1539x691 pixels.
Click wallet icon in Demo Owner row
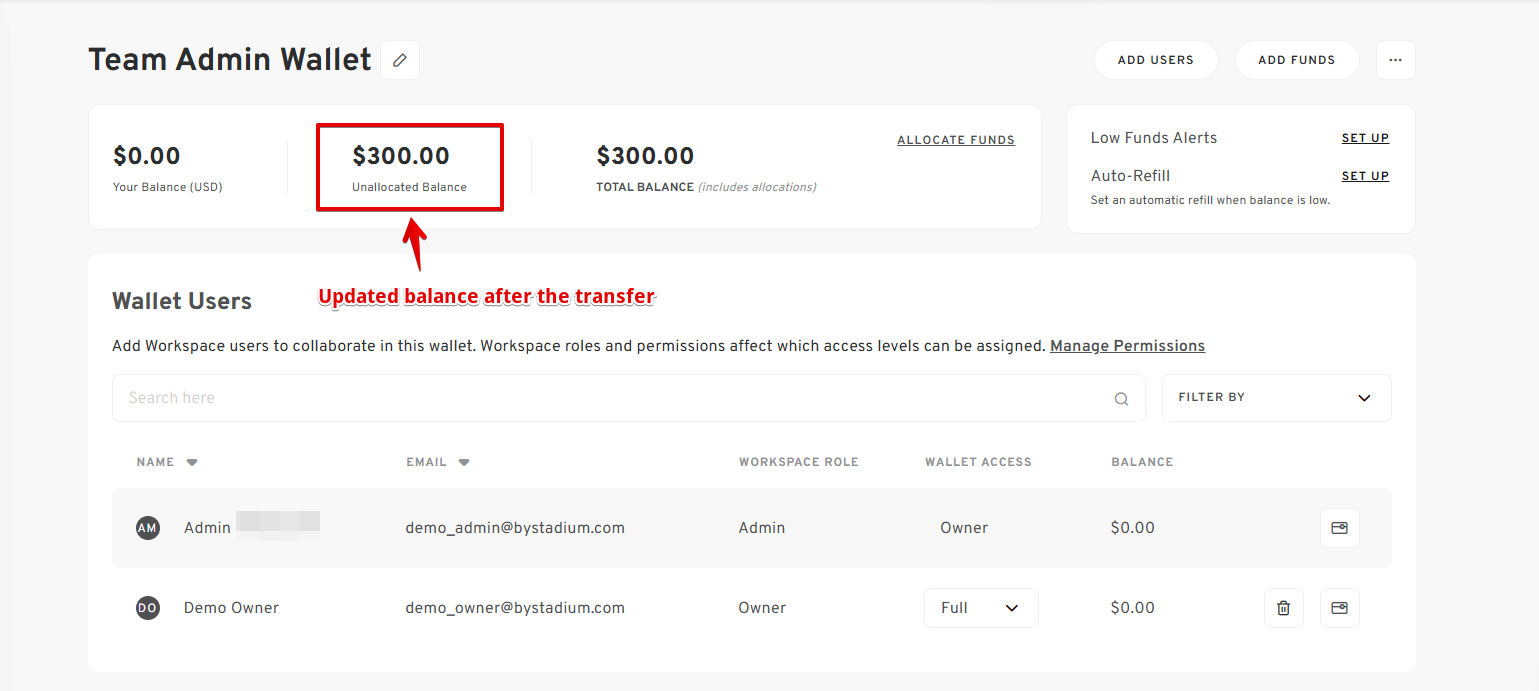(x=1339, y=608)
